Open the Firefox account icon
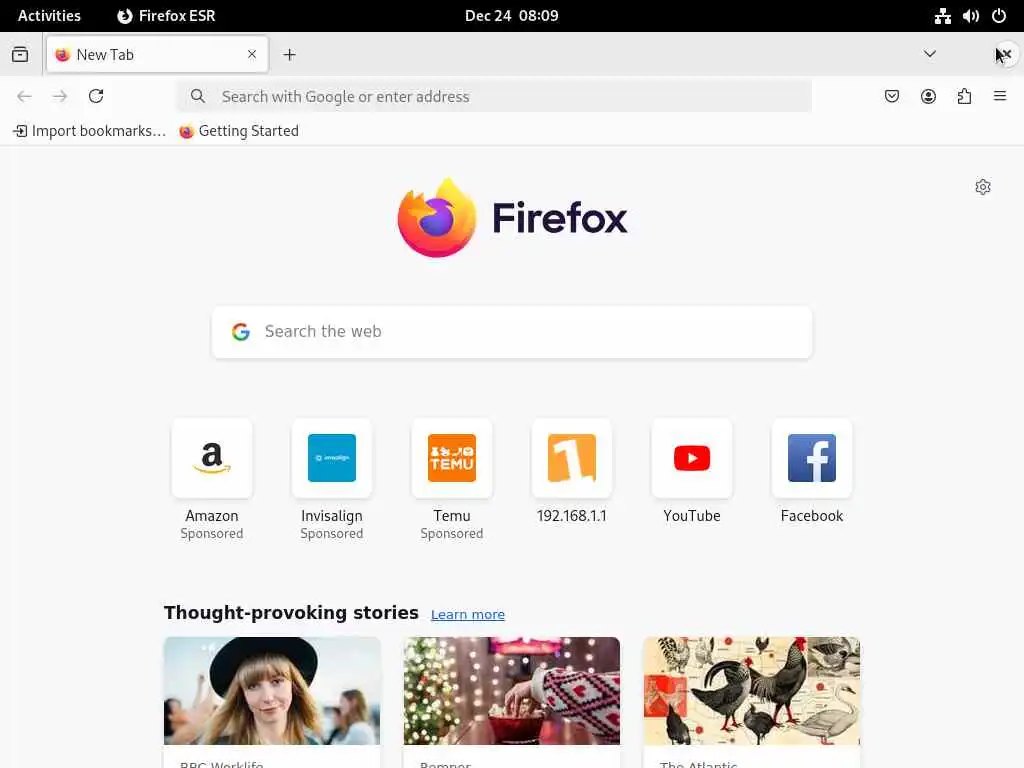The image size is (1024, 768). (928, 97)
